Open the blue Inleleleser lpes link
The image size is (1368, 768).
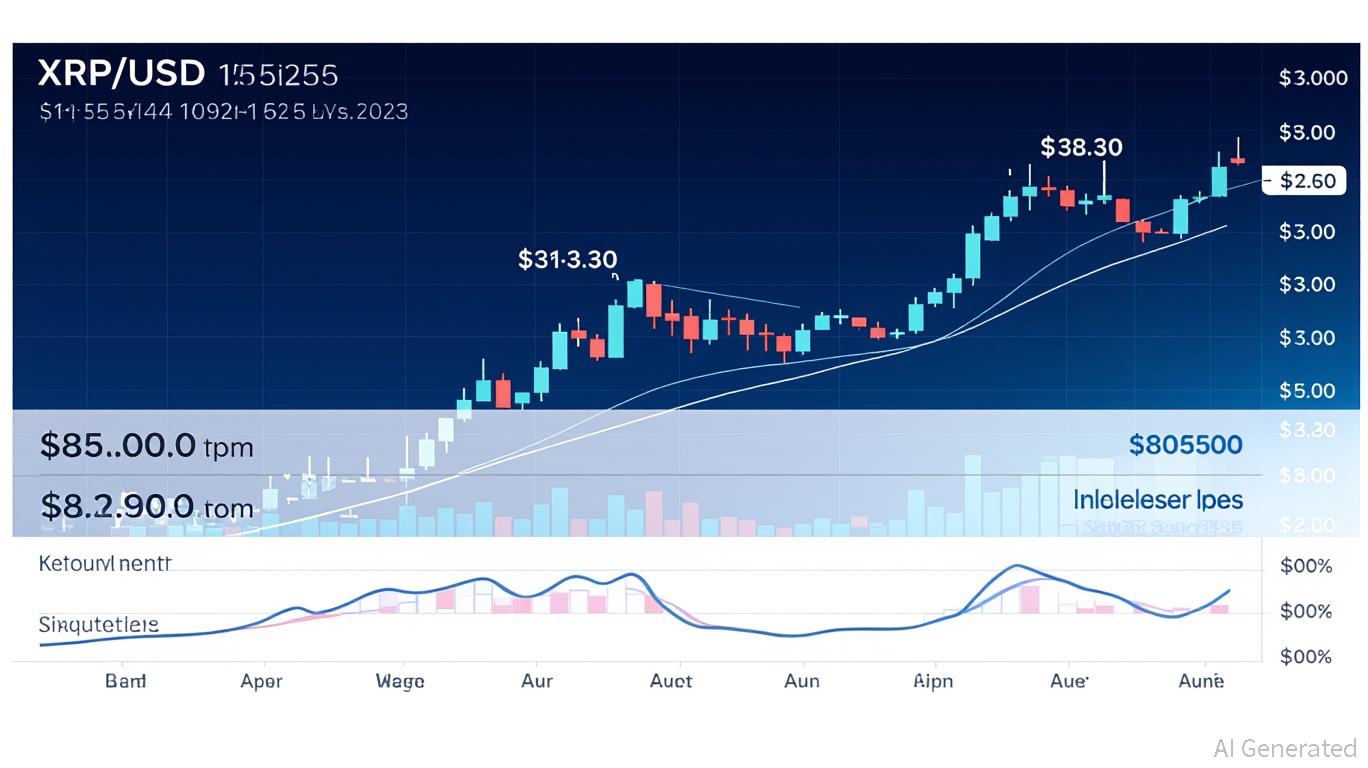click(x=1157, y=499)
